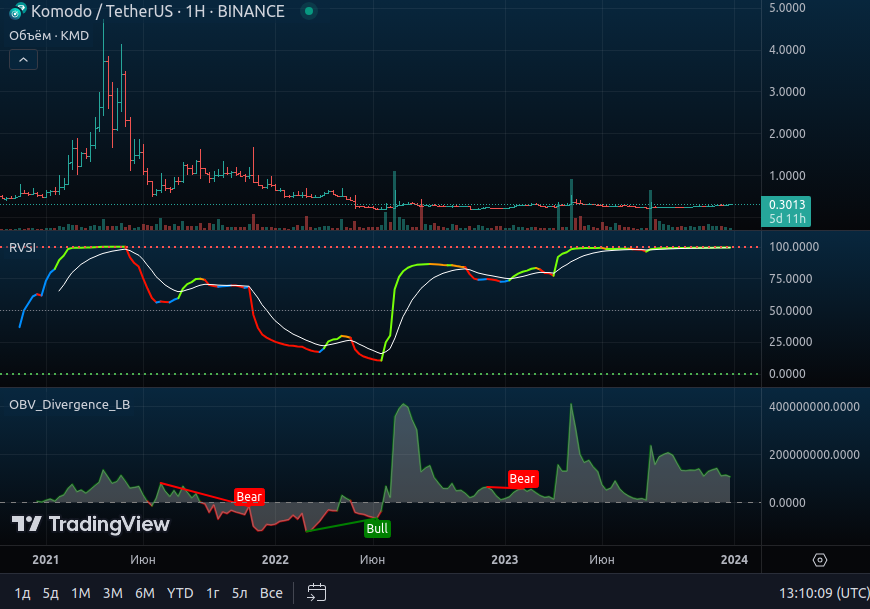Click the 5d 11h bar countdown label

tap(786, 219)
